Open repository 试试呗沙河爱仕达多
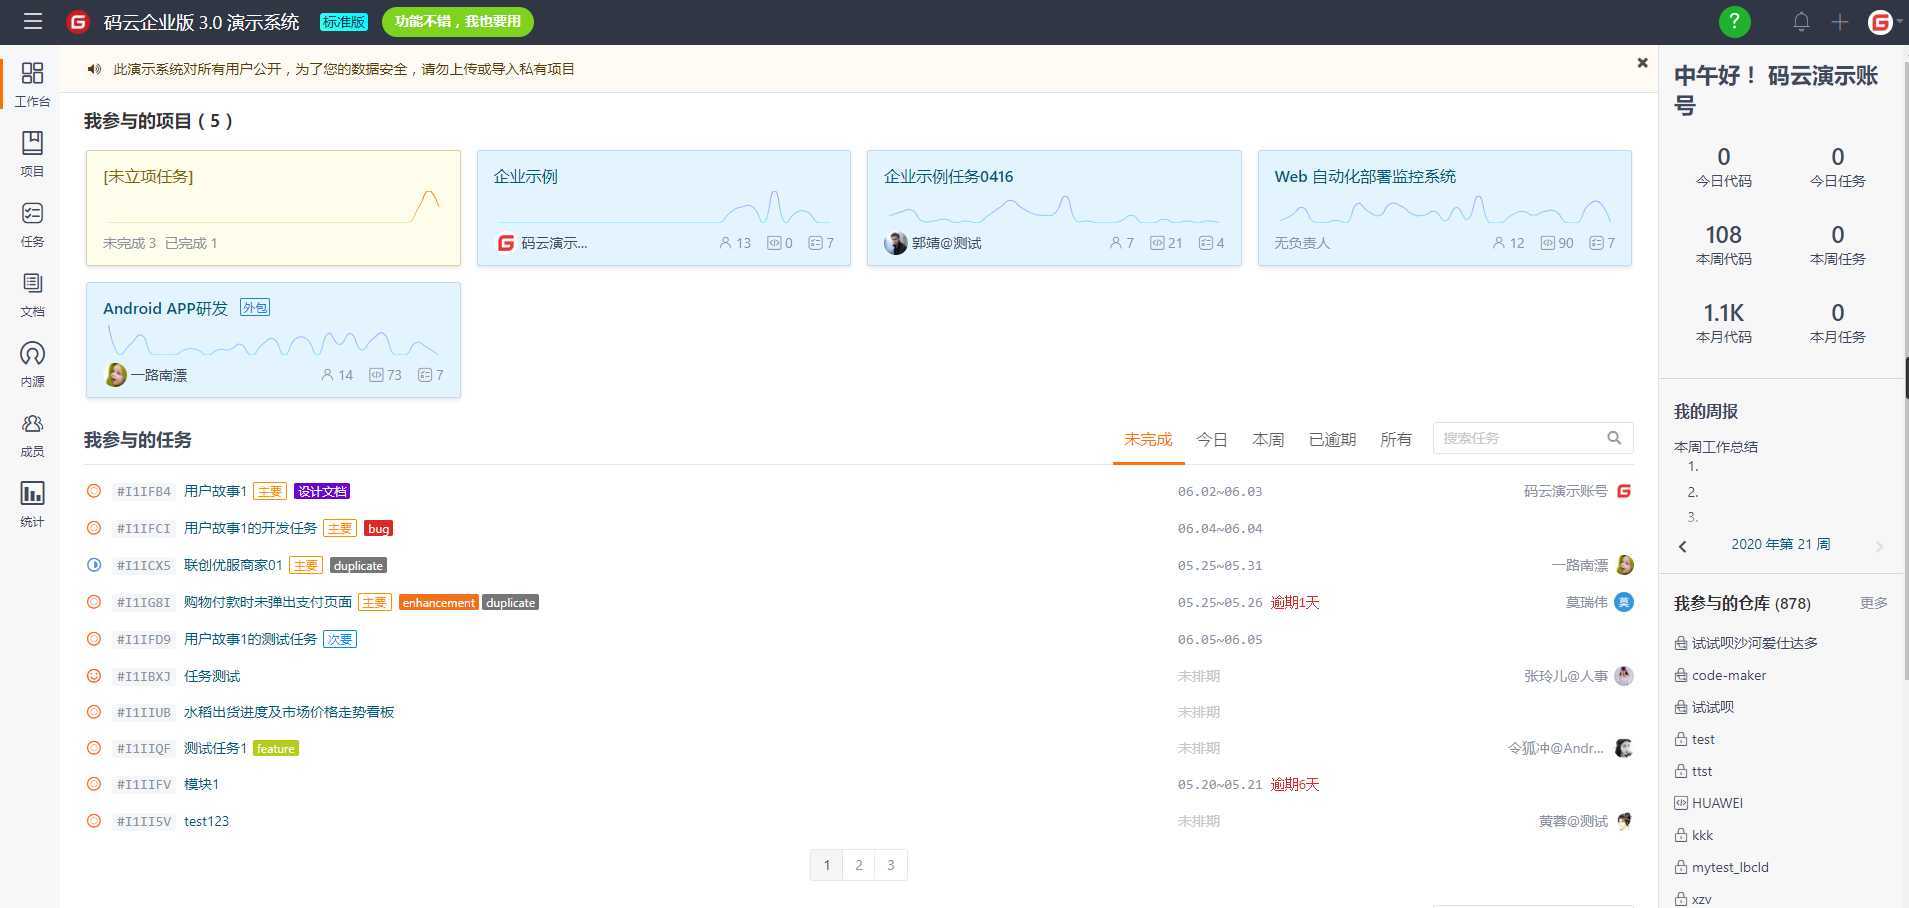This screenshot has height=908, width=1909. coord(1755,643)
